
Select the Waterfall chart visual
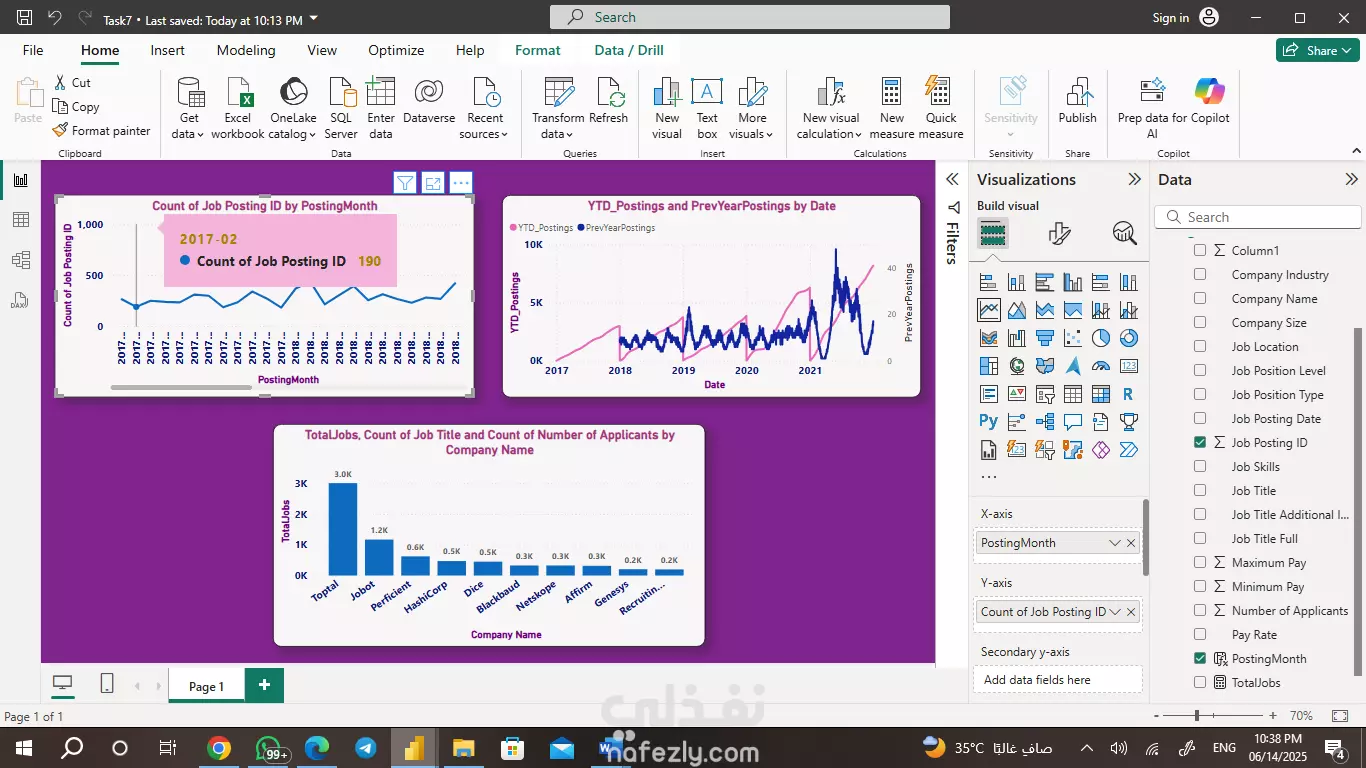coord(1017,338)
